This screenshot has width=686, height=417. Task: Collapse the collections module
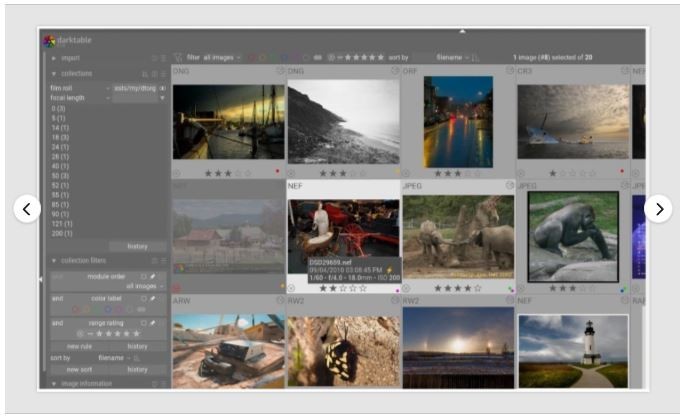53,74
